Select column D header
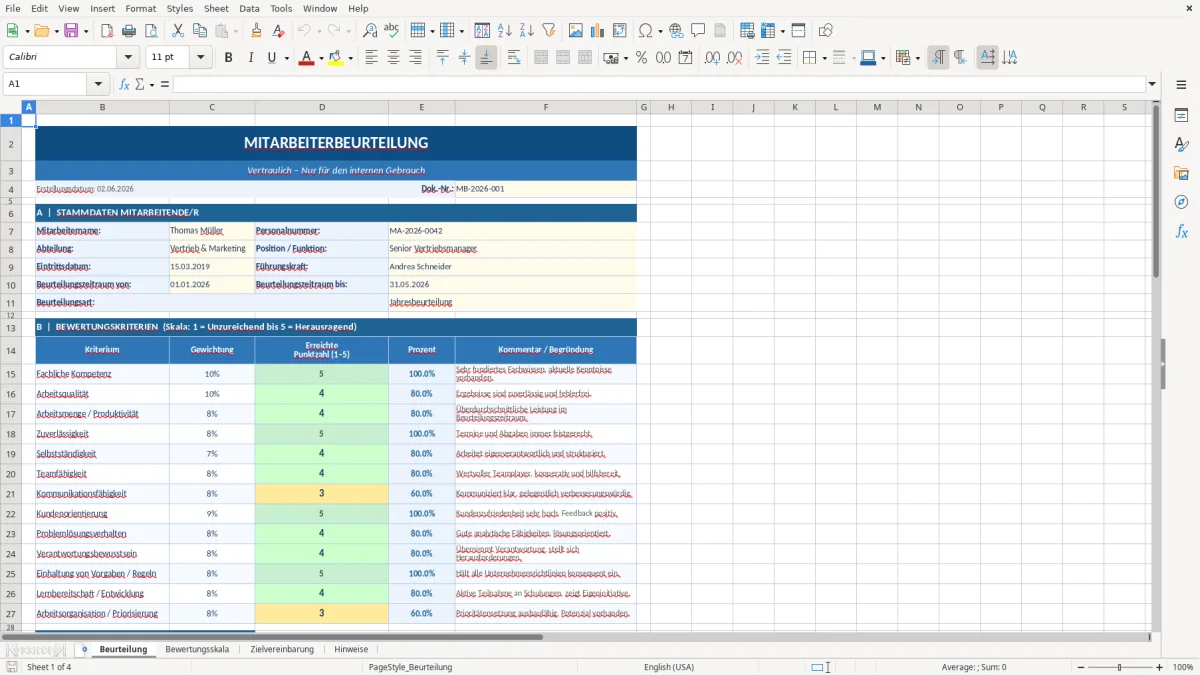The image size is (1200, 675). pos(321,107)
